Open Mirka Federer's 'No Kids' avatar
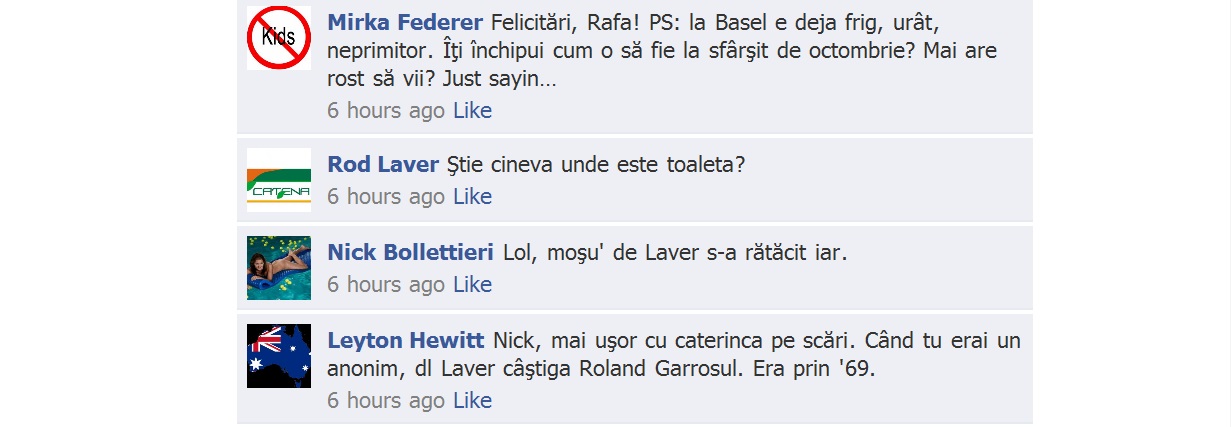This screenshot has height=427, width=1231. (x=279, y=38)
